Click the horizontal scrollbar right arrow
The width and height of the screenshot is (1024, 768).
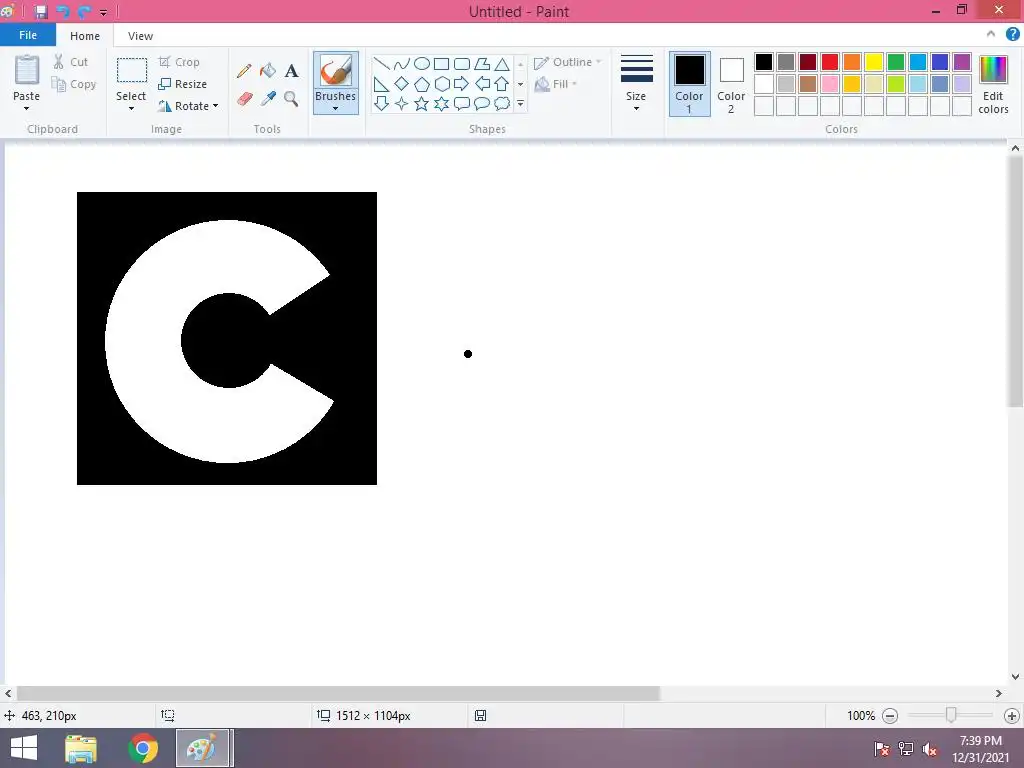pyautogui.click(x=999, y=694)
